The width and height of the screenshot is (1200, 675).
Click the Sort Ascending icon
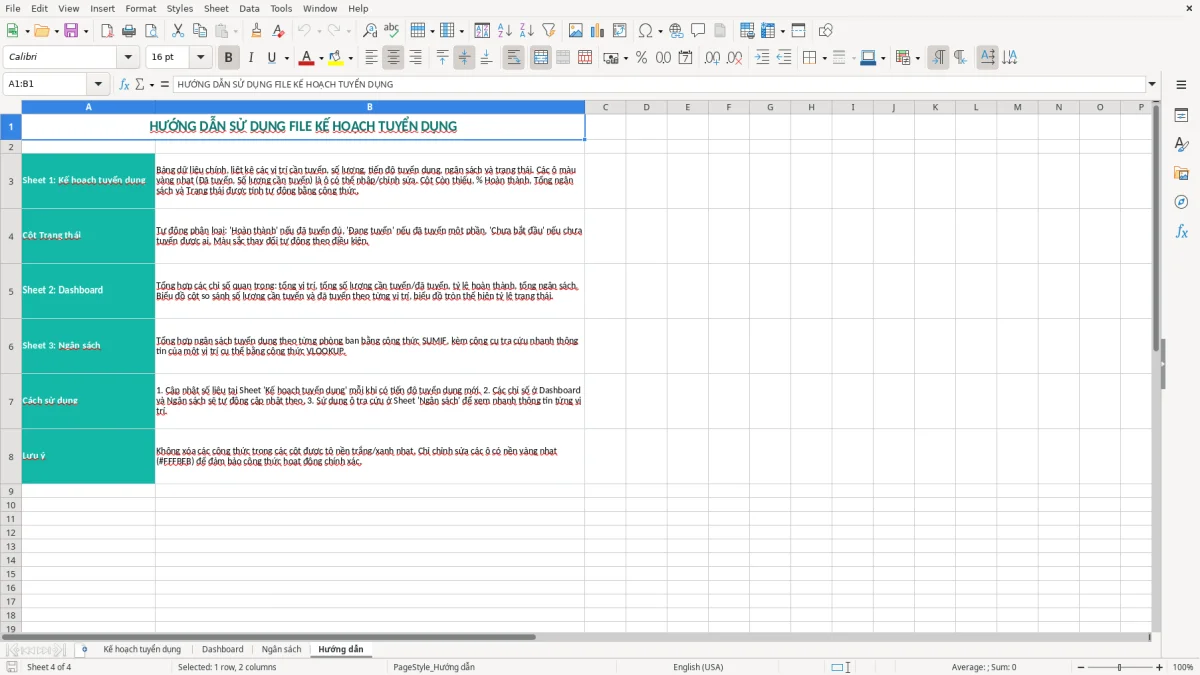tap(504, 31)
